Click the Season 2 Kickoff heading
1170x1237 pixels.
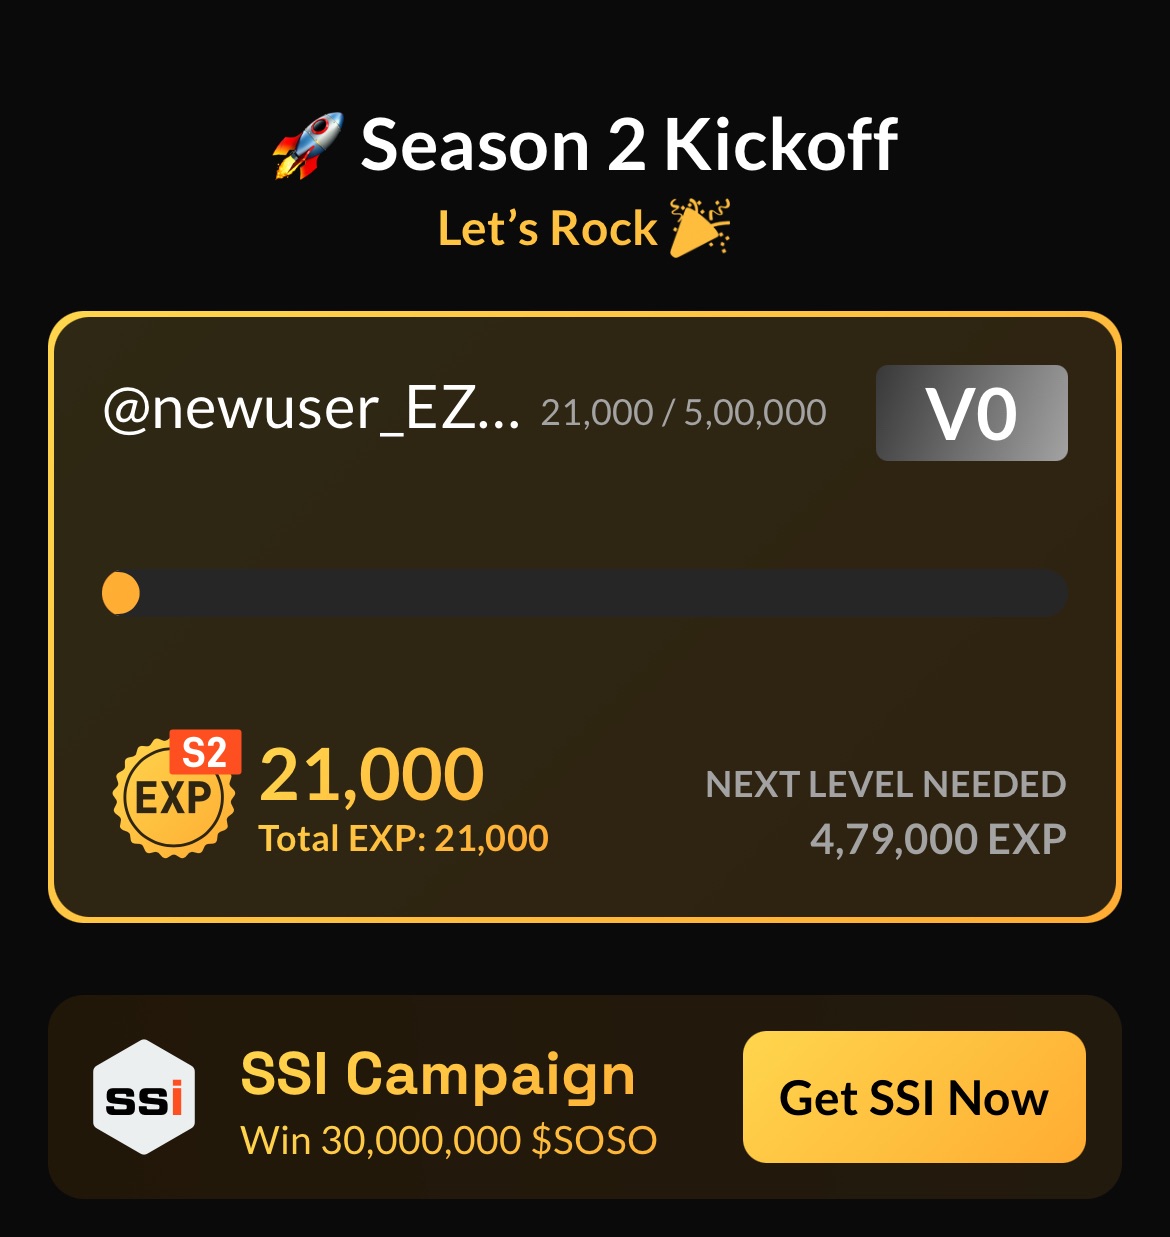(629, 145)
